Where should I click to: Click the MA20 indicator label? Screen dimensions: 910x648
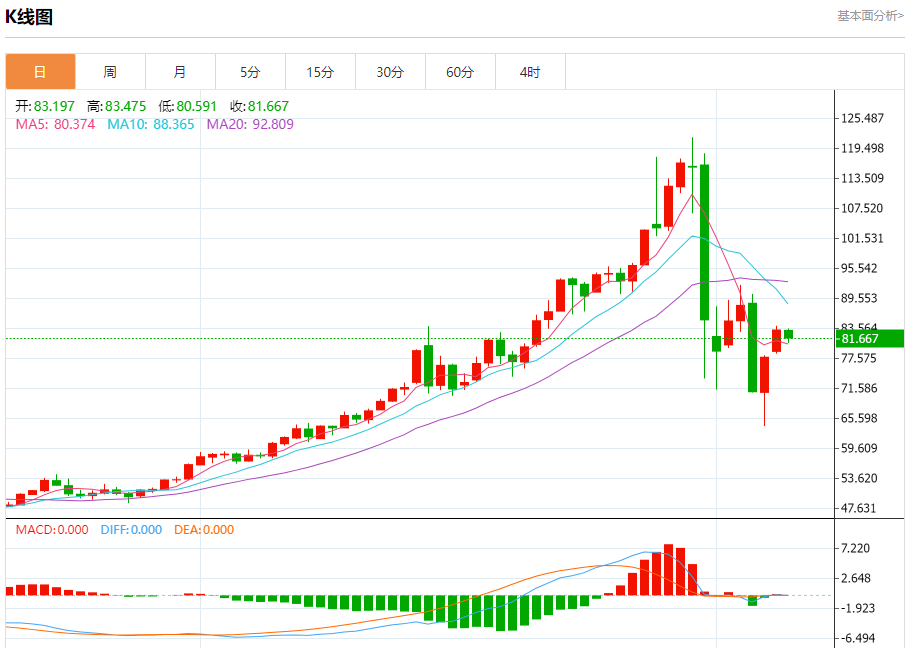pos(250,124)
